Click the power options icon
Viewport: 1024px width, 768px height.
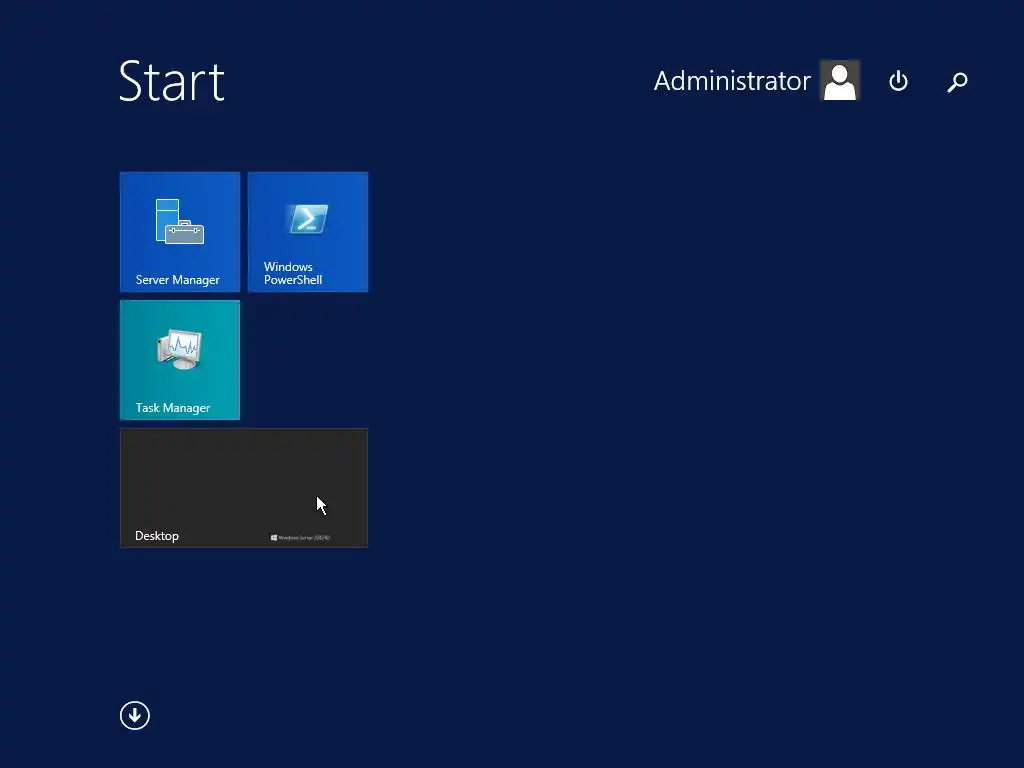click(x=899, y=81)
